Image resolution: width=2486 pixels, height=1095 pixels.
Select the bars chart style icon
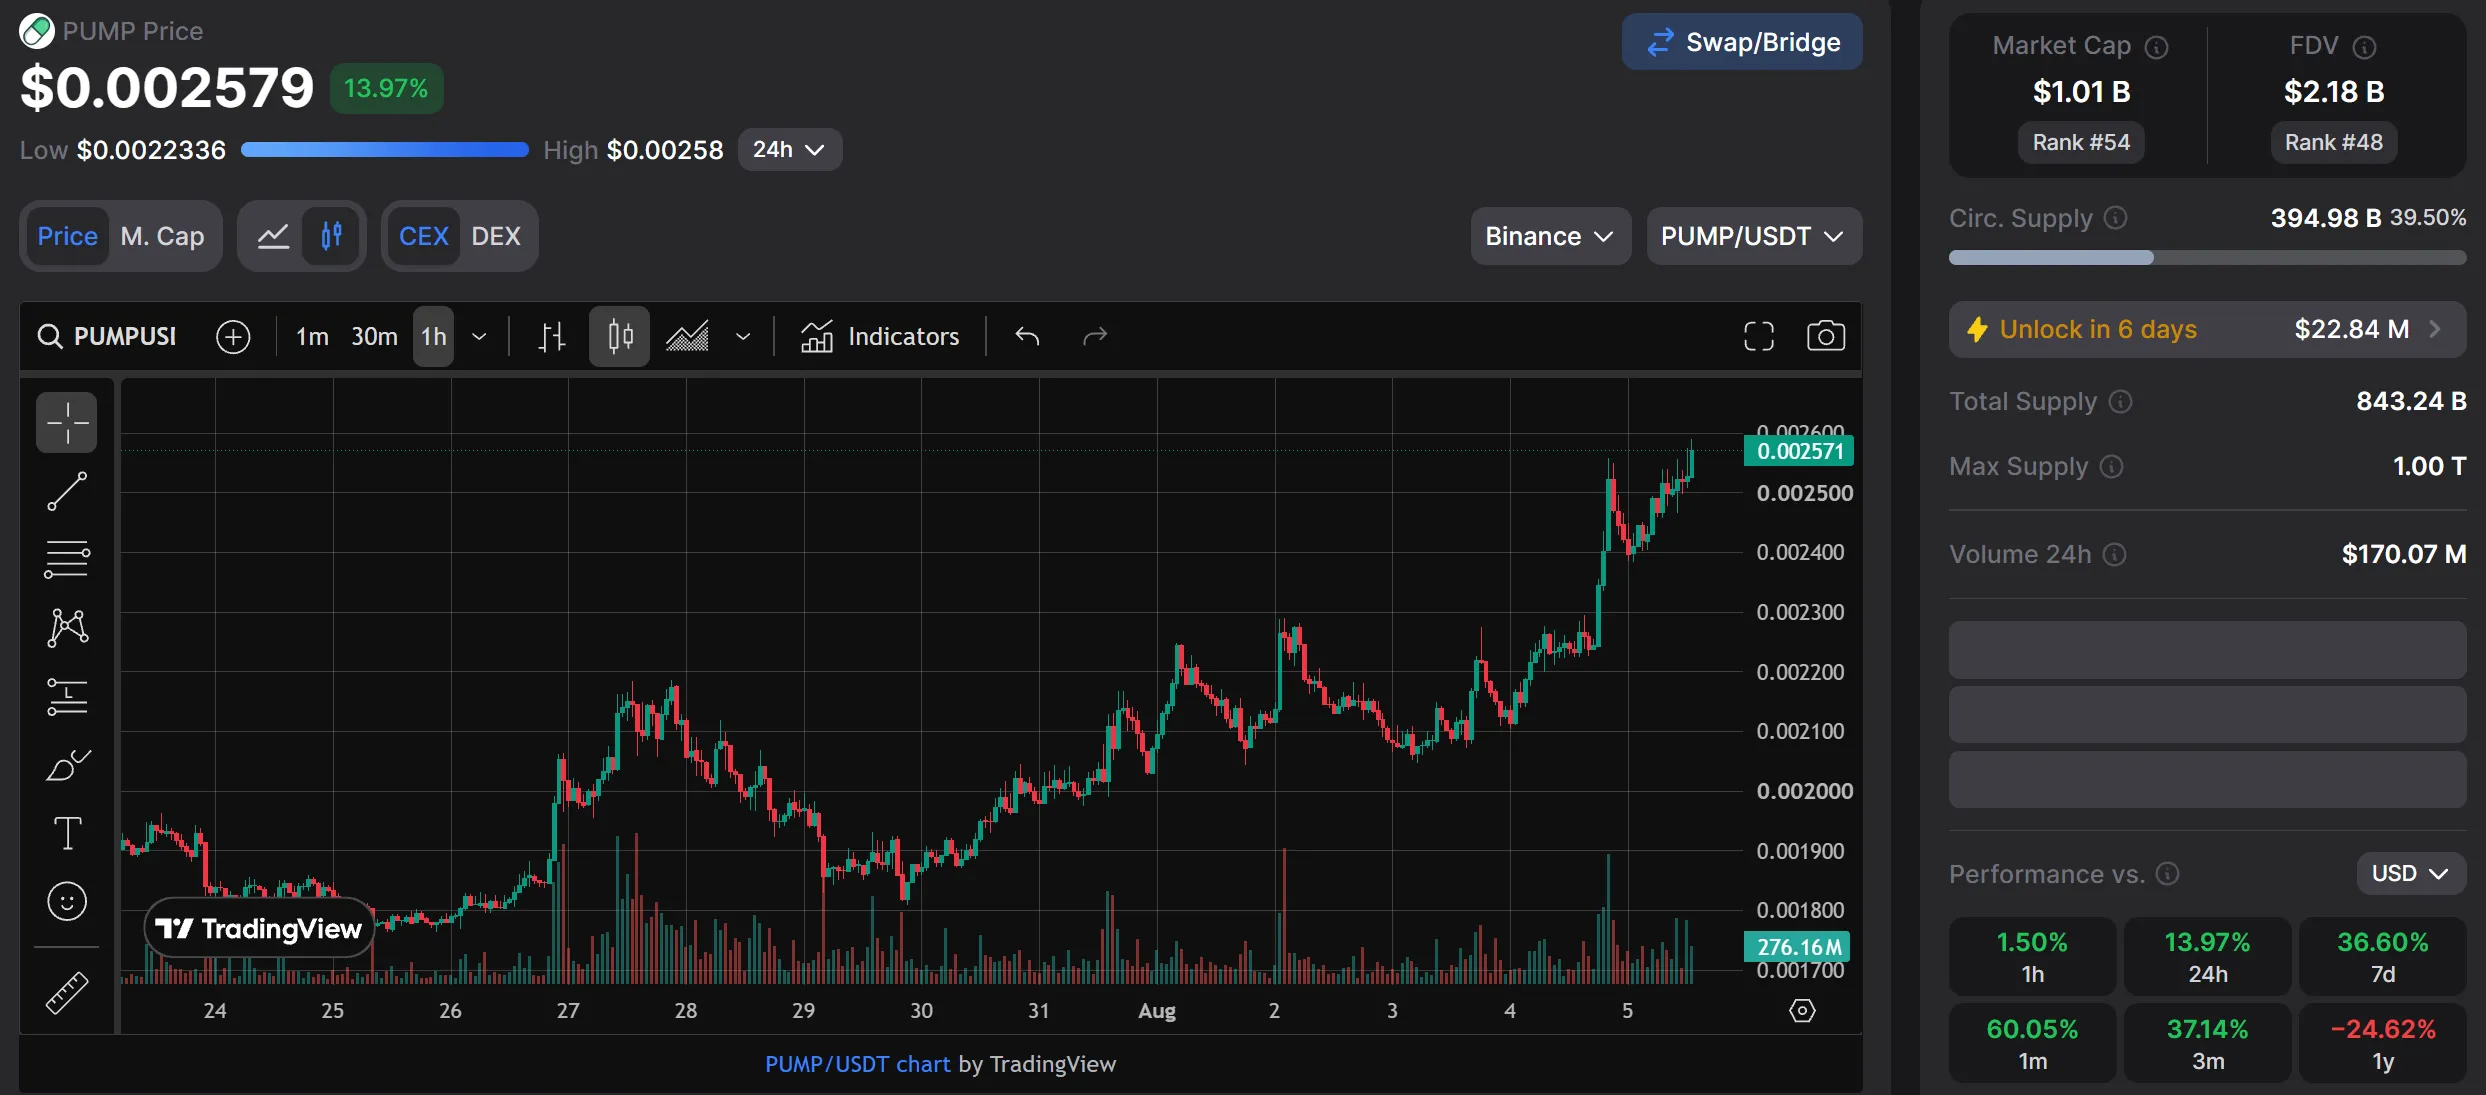coord(551,337)
